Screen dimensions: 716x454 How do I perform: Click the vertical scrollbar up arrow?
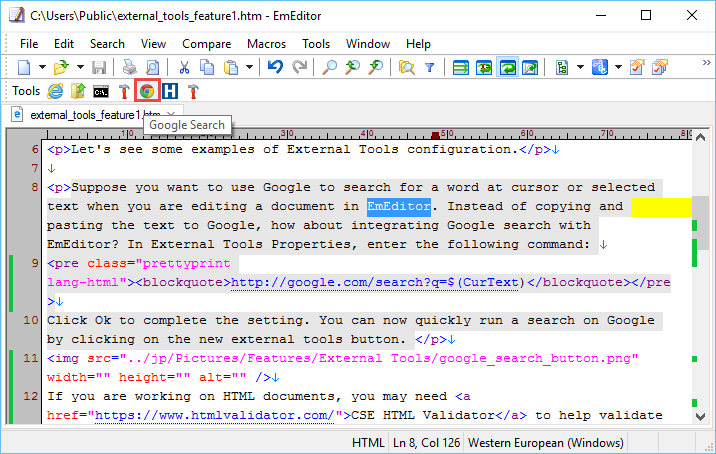700,138
